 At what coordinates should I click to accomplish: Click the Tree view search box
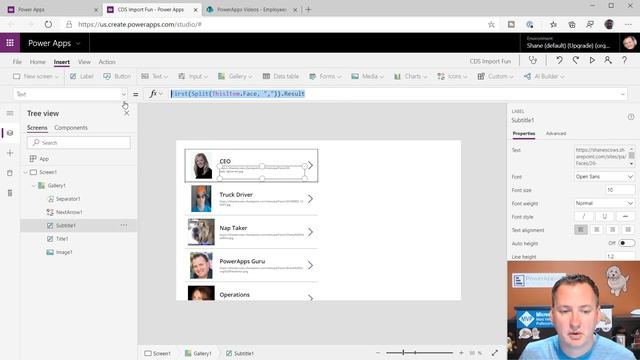[79, 142]
